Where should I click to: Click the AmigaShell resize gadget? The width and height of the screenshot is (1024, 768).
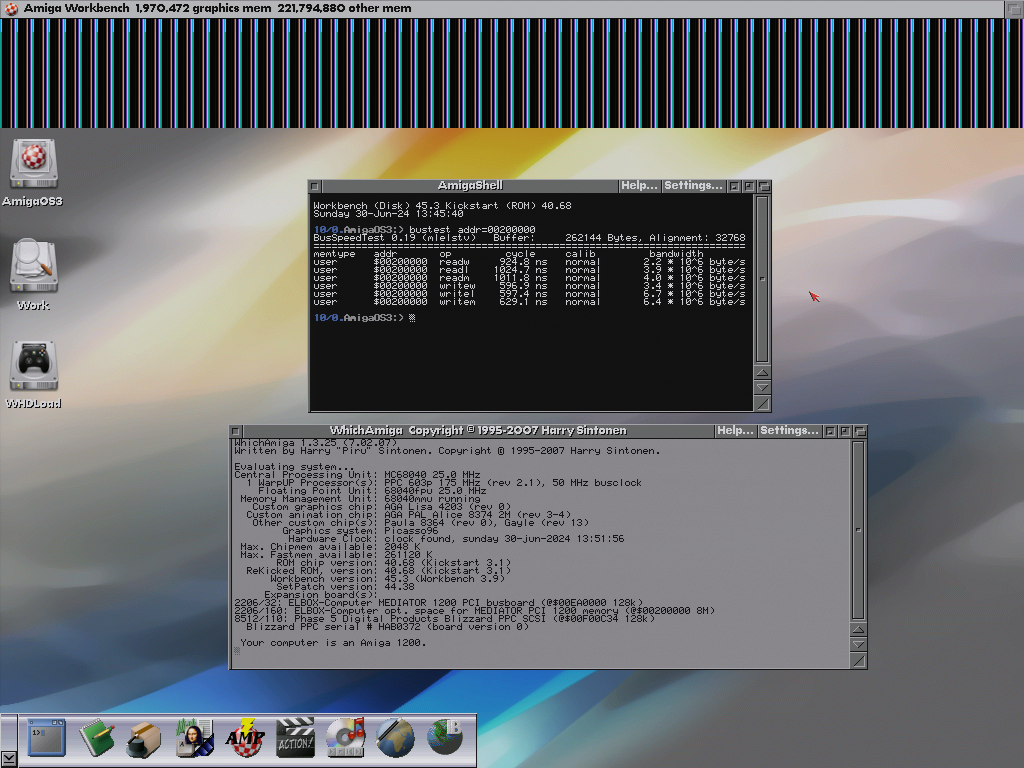click(762, 404)
